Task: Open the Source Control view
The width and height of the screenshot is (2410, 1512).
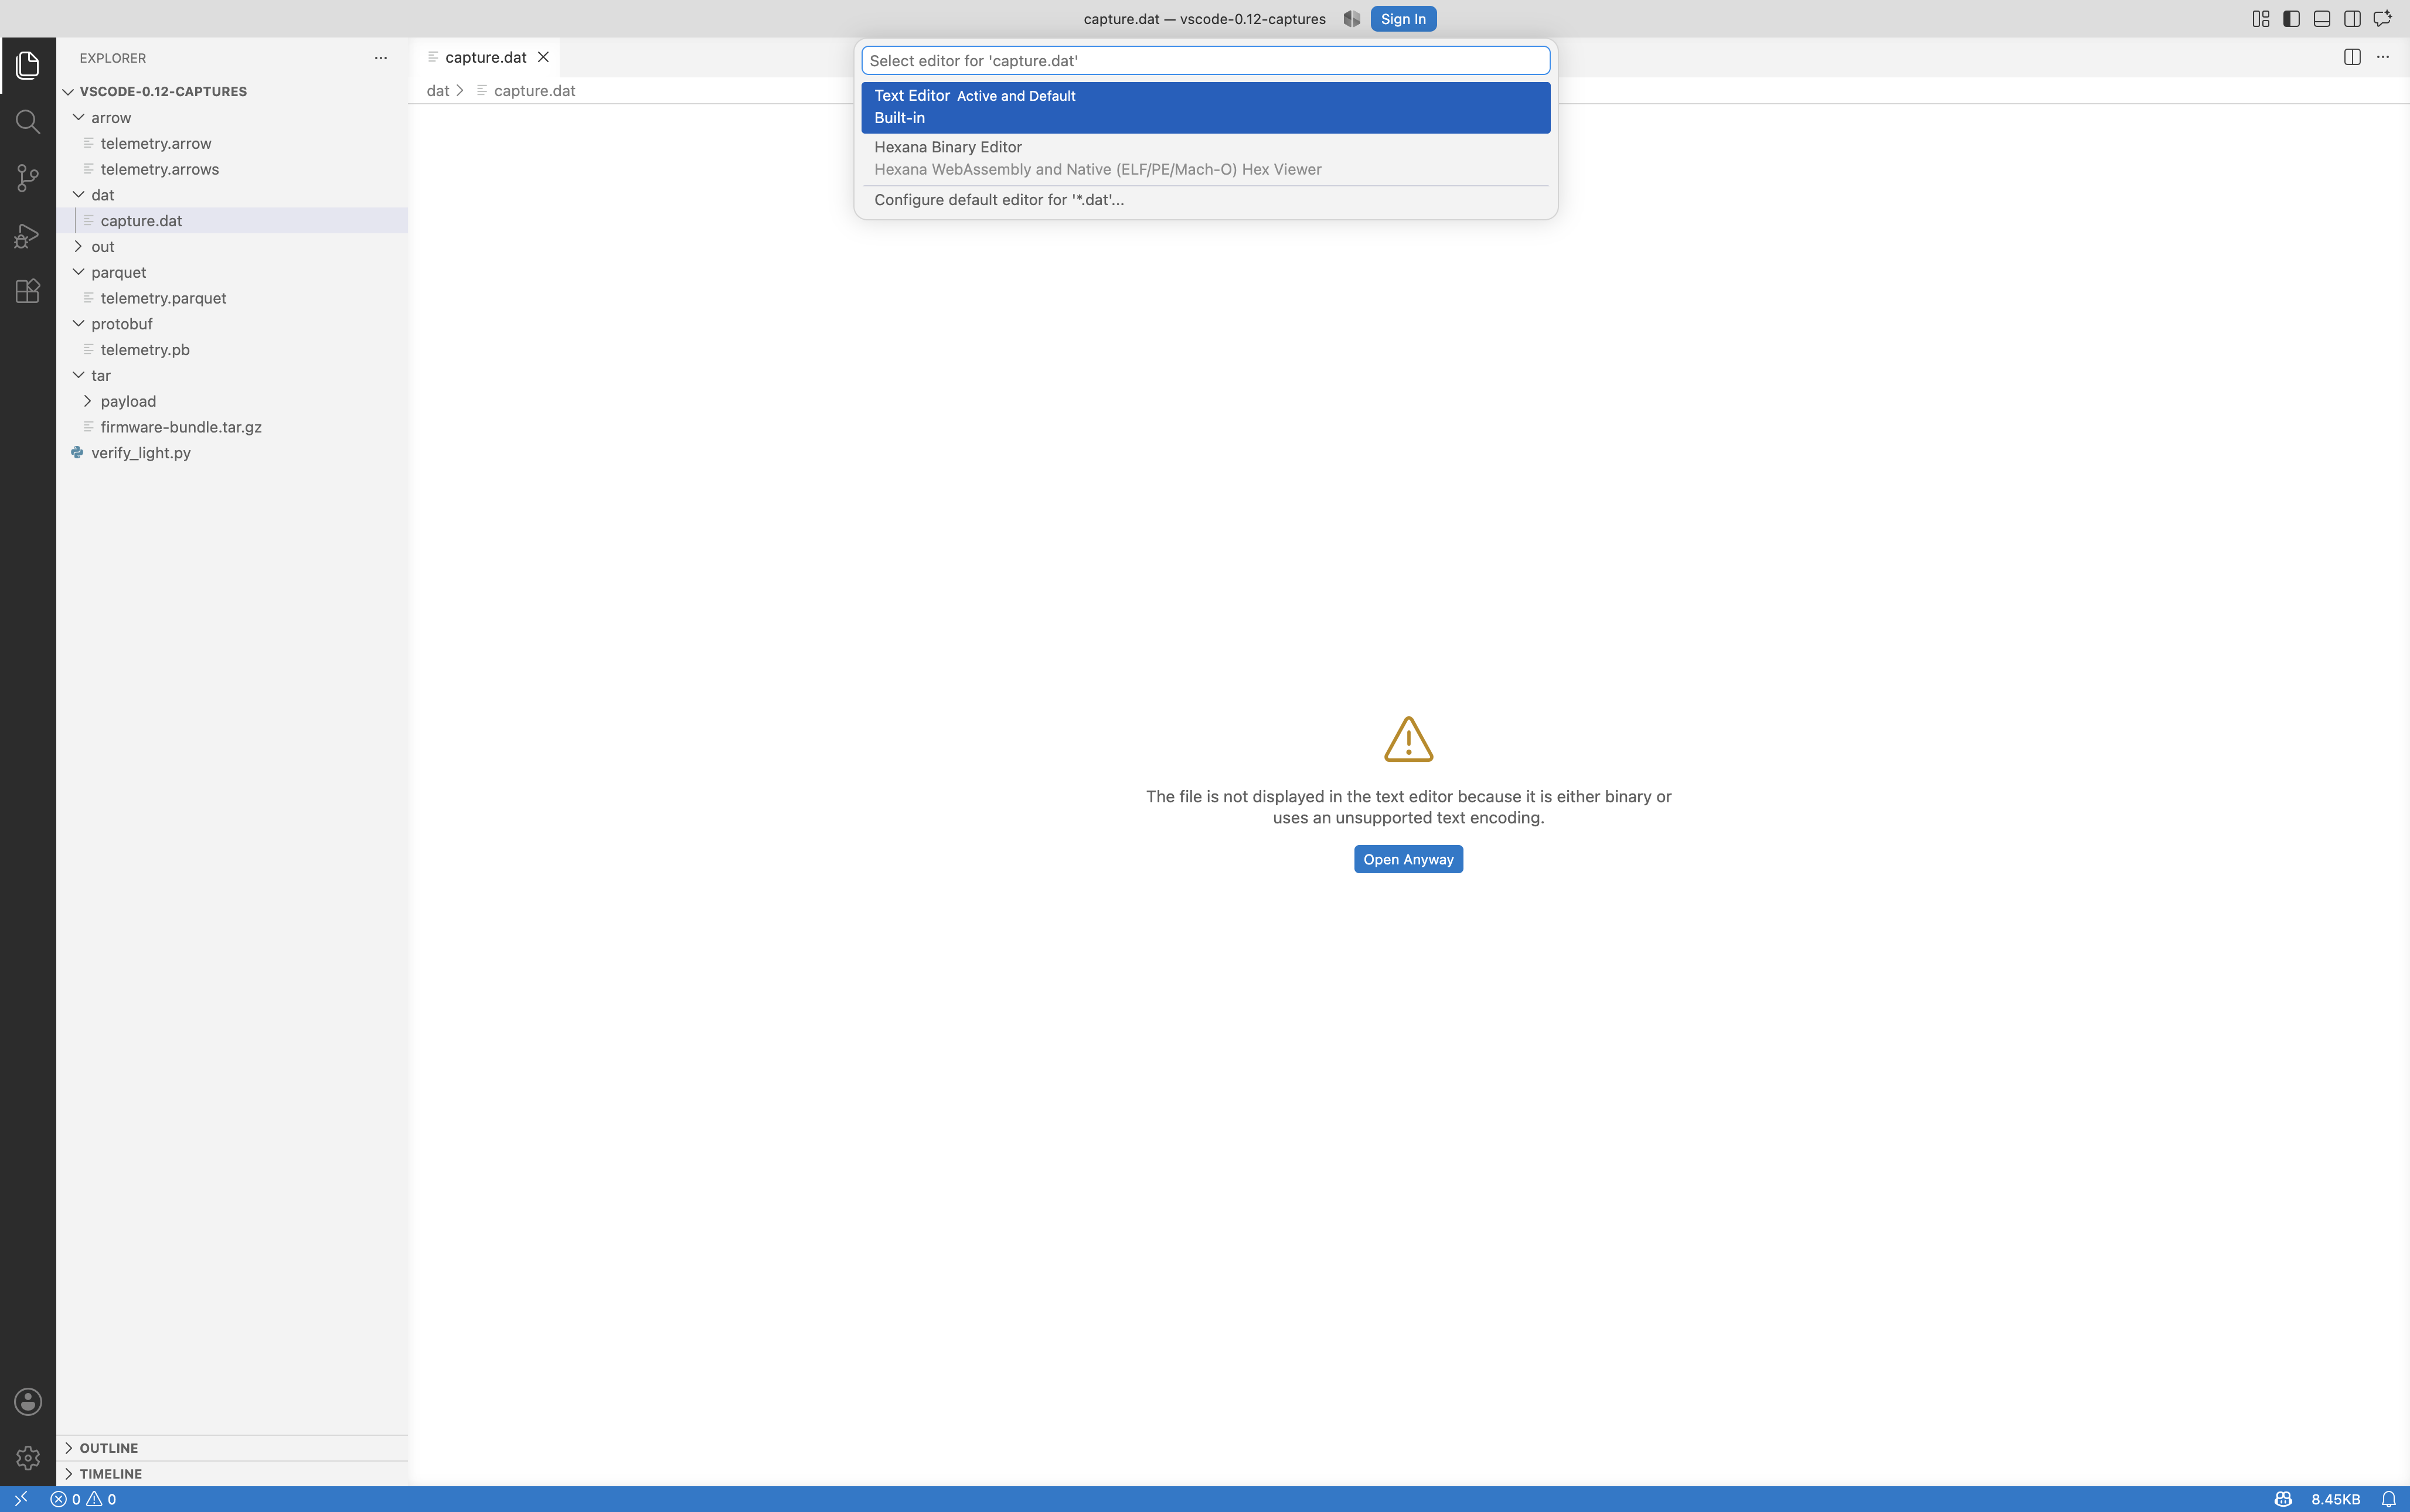Action: pyautogui.click(x=28, y=178)
